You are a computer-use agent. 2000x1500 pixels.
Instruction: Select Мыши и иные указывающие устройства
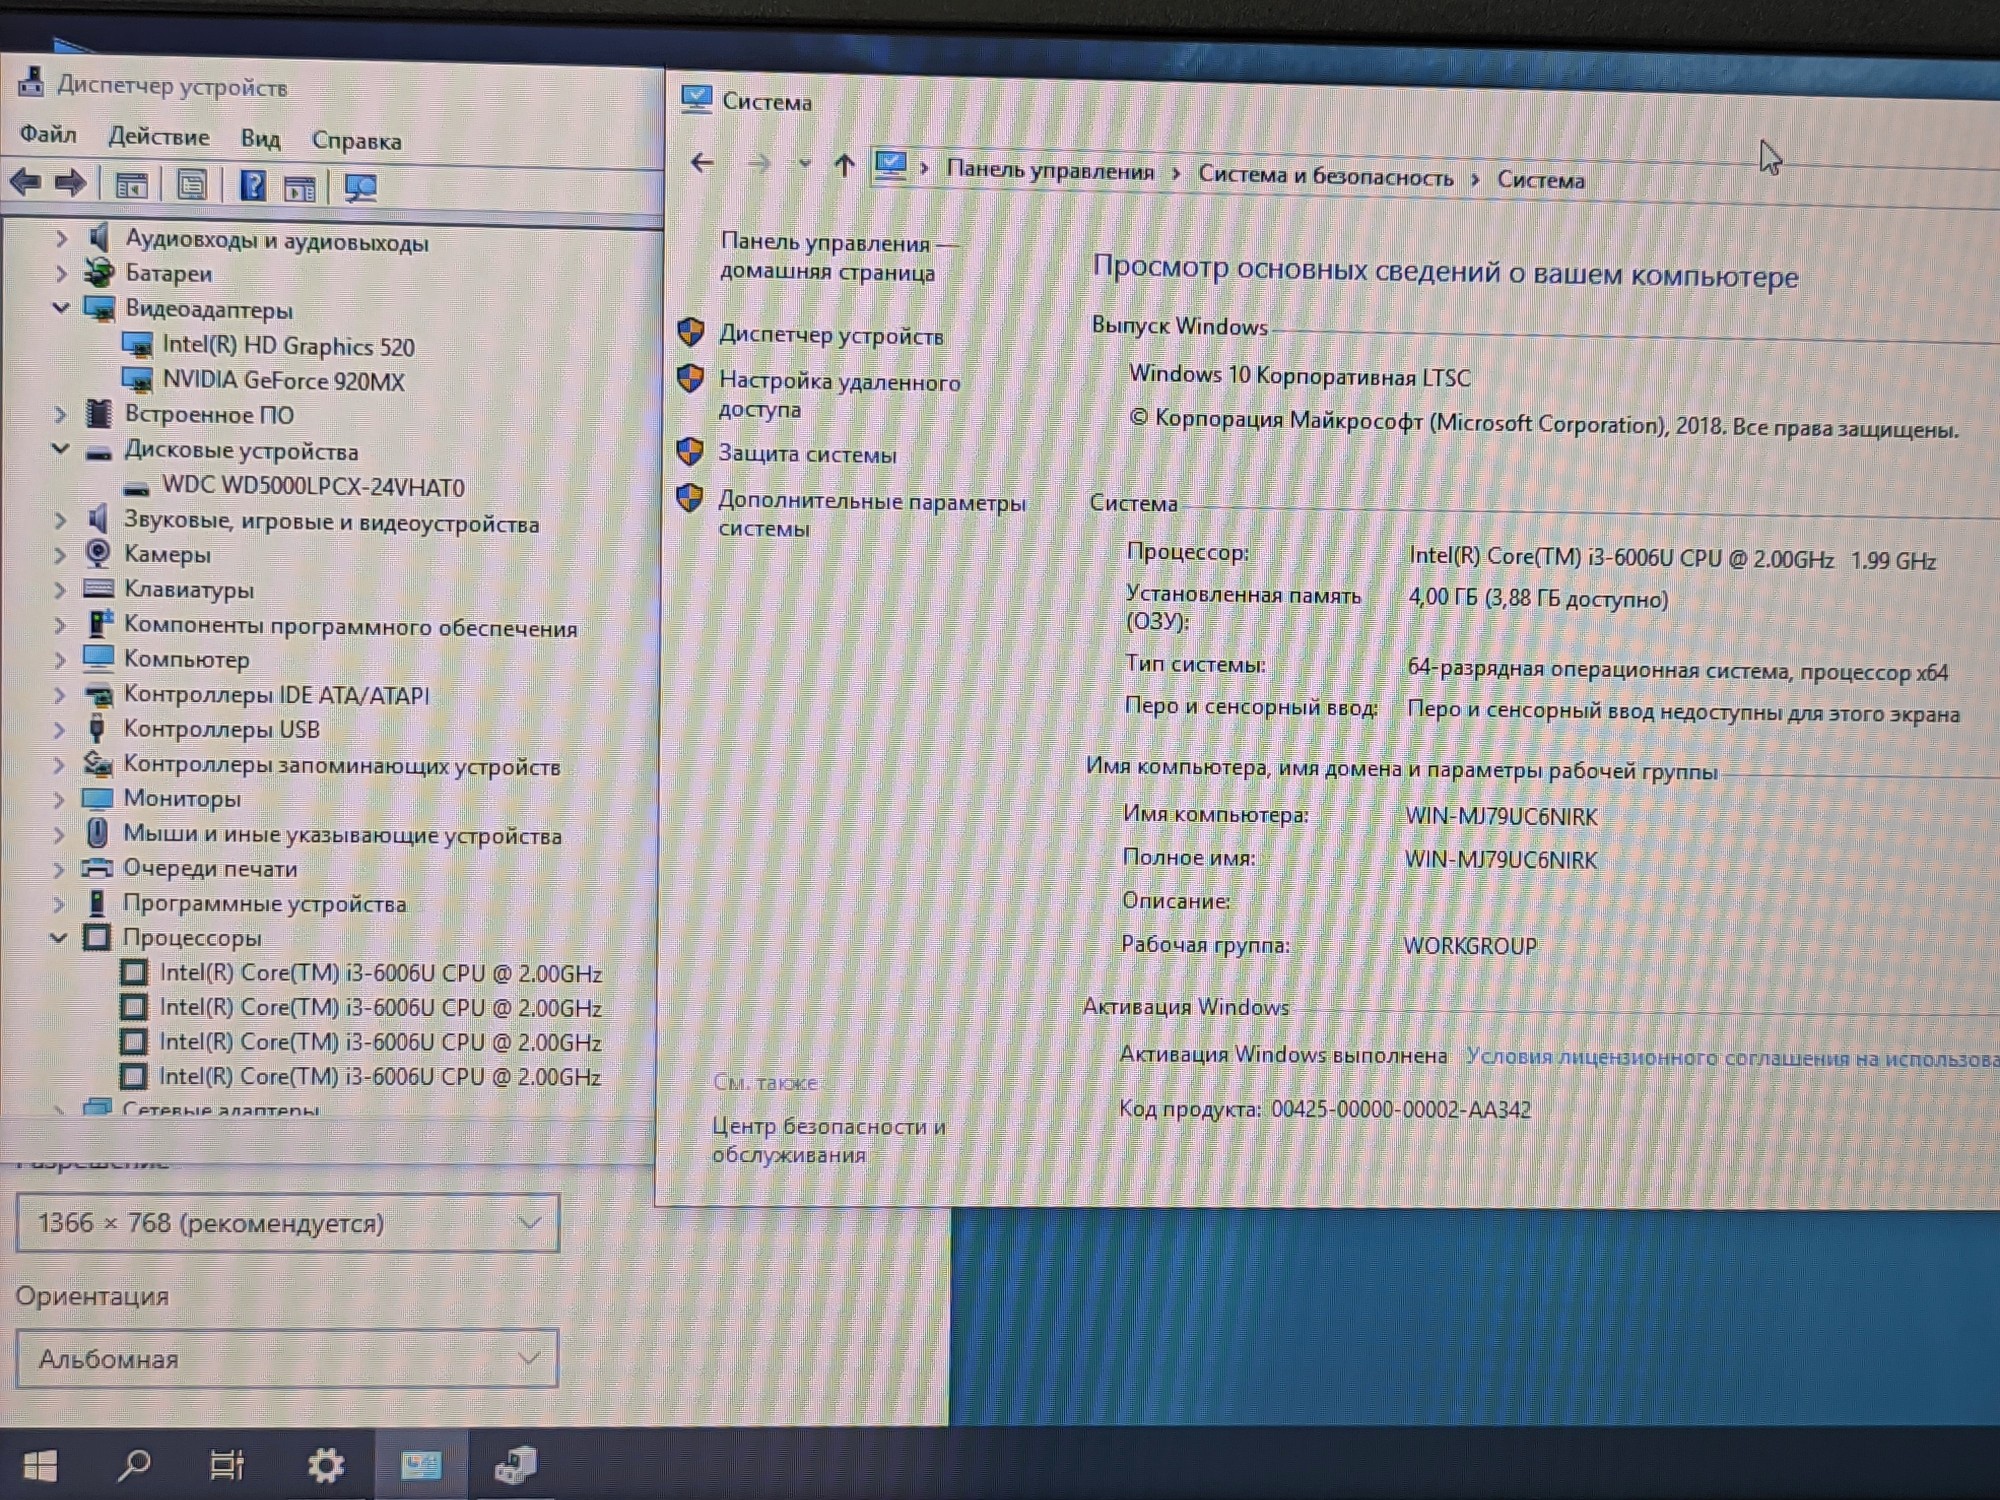342,835
